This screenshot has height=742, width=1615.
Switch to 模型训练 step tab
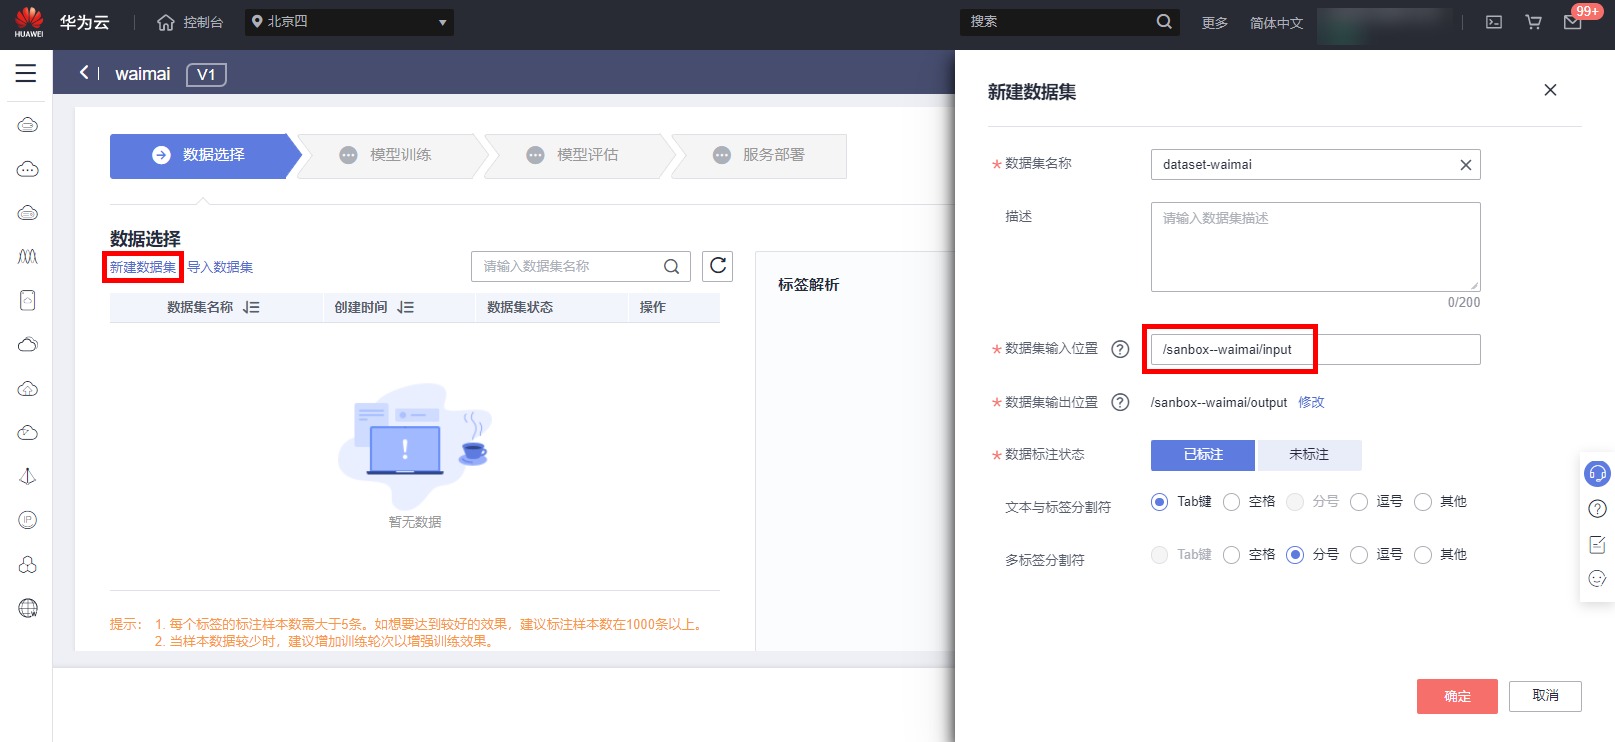390,155
